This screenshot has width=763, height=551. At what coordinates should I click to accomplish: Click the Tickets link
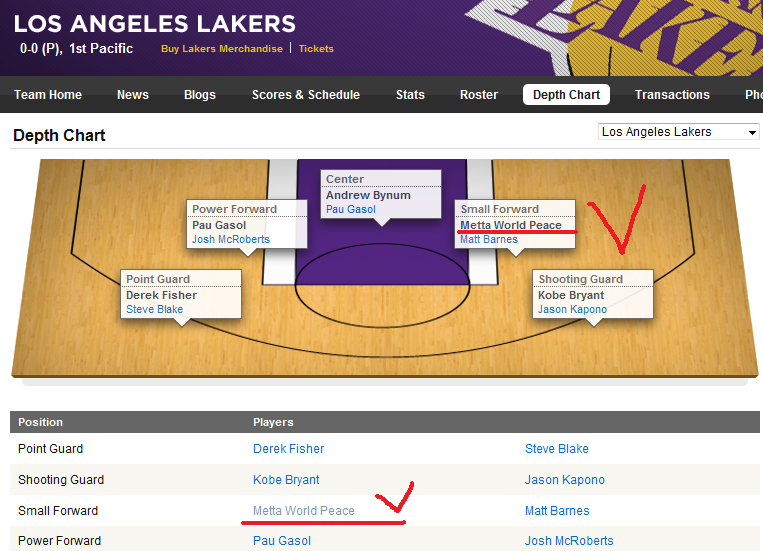(x=316, y=49)
